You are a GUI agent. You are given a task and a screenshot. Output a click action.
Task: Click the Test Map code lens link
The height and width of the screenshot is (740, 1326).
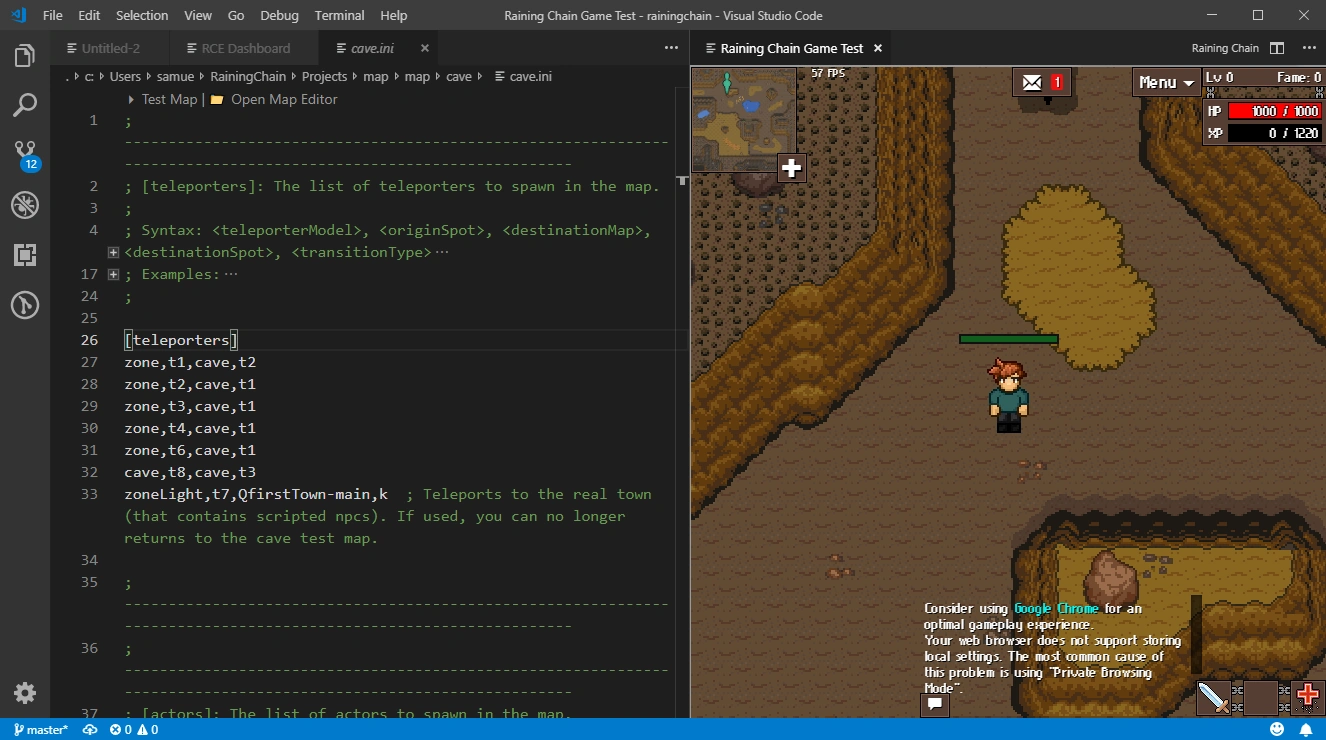click(169, 100)
